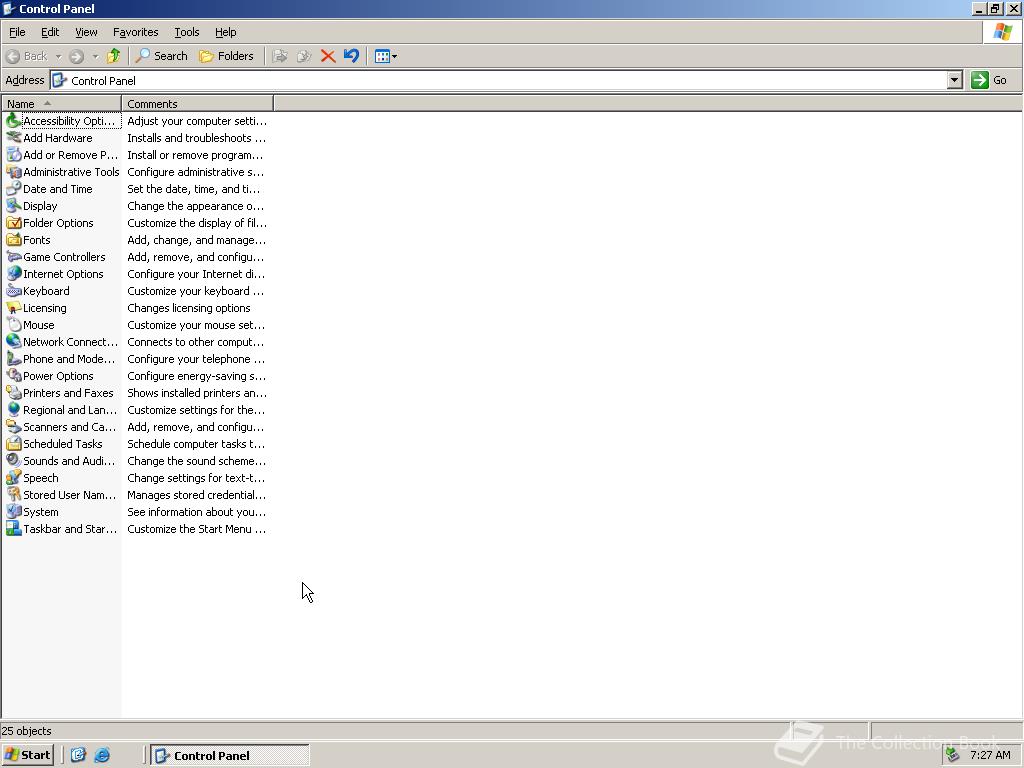The width and height of the screenshot is (1024, 768).
Task: Click the 7:27 AM clock
Action: pos(990,755)
